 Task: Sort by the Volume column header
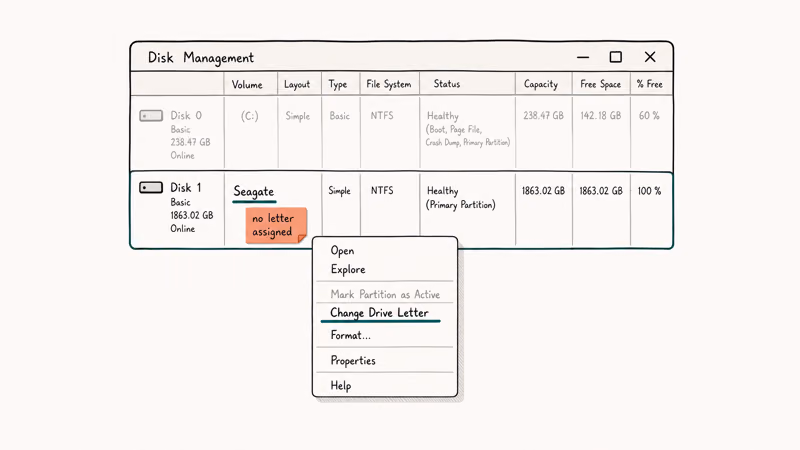tap(247, 85)
